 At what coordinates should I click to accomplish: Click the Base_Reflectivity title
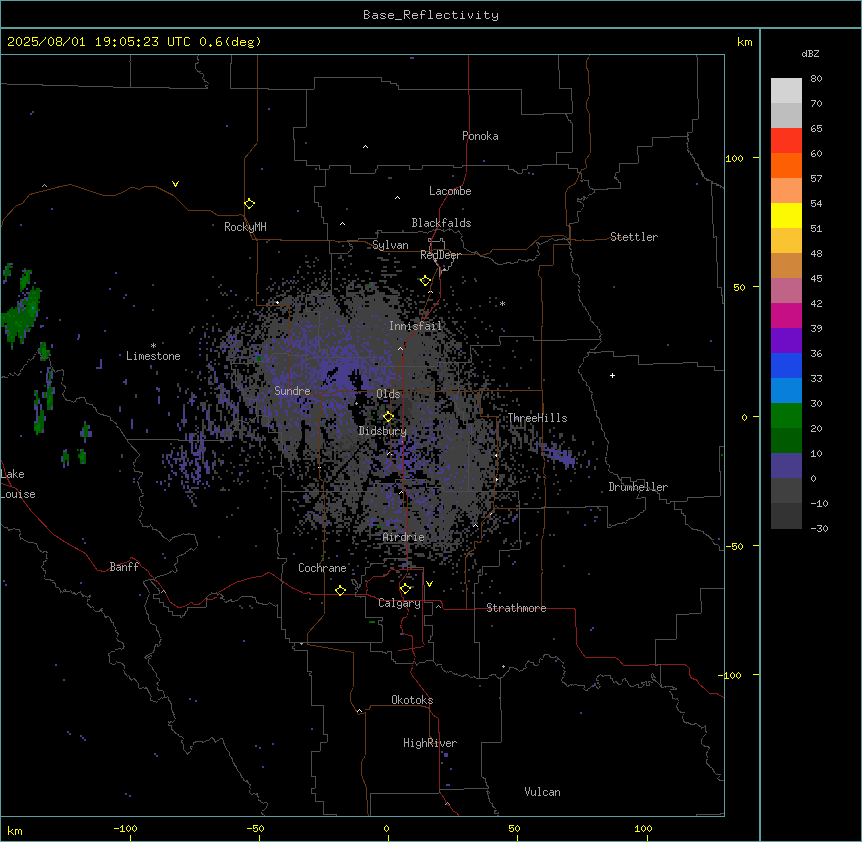pyautogui.click(x=431, y=15)
